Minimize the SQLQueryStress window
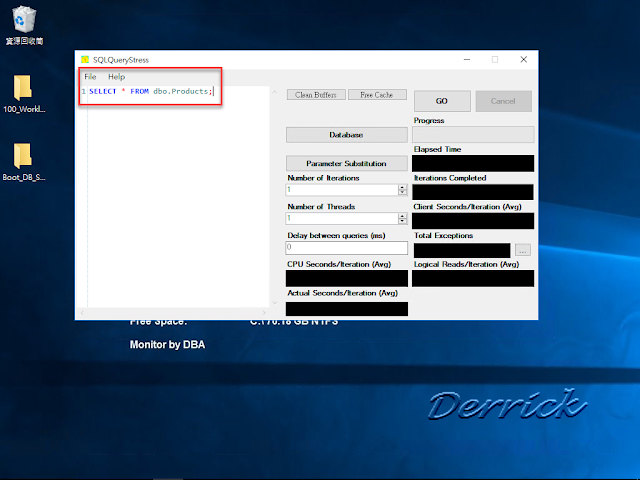 click(467, 60)
